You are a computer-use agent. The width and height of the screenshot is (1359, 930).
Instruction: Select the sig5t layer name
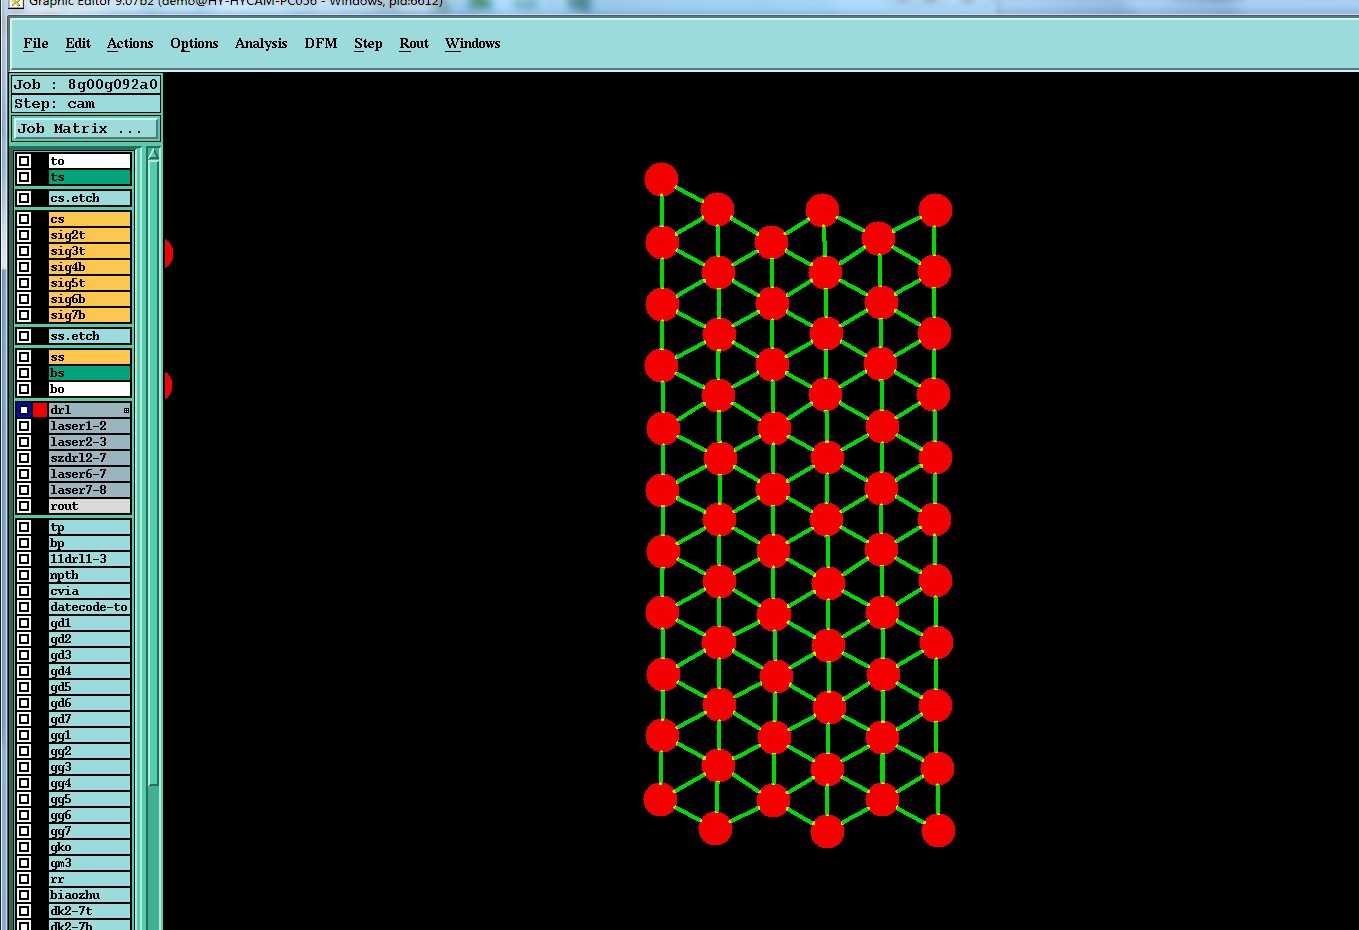click(90, 283)
